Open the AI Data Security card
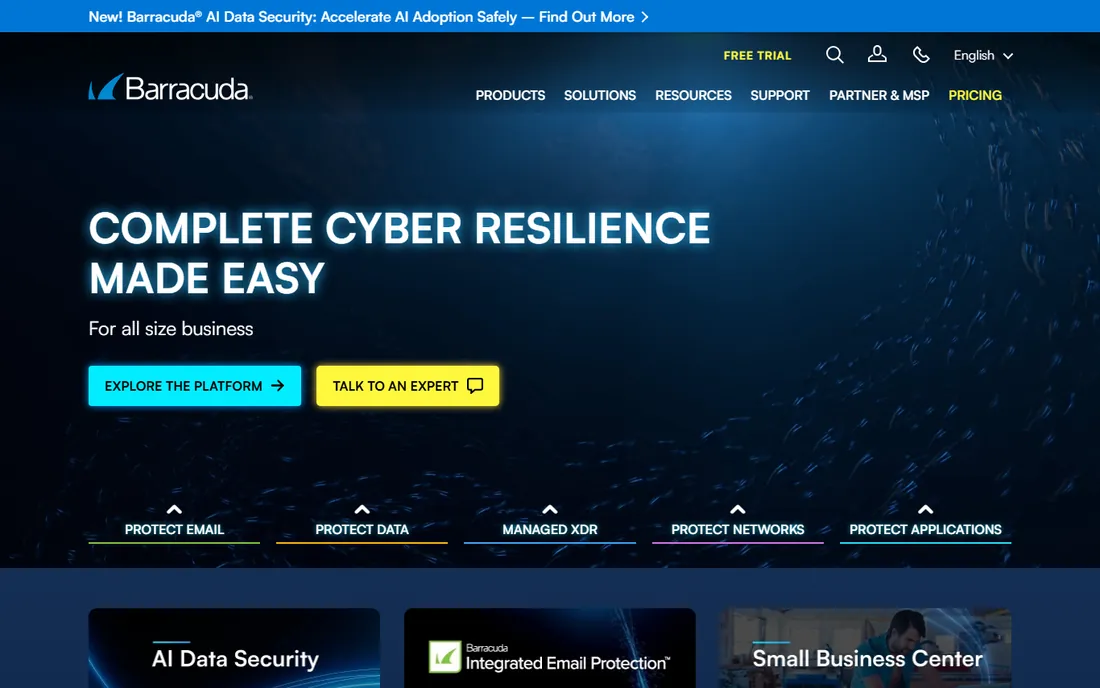The width and height of the screenshot is (1100, 688). pos(234,648)
